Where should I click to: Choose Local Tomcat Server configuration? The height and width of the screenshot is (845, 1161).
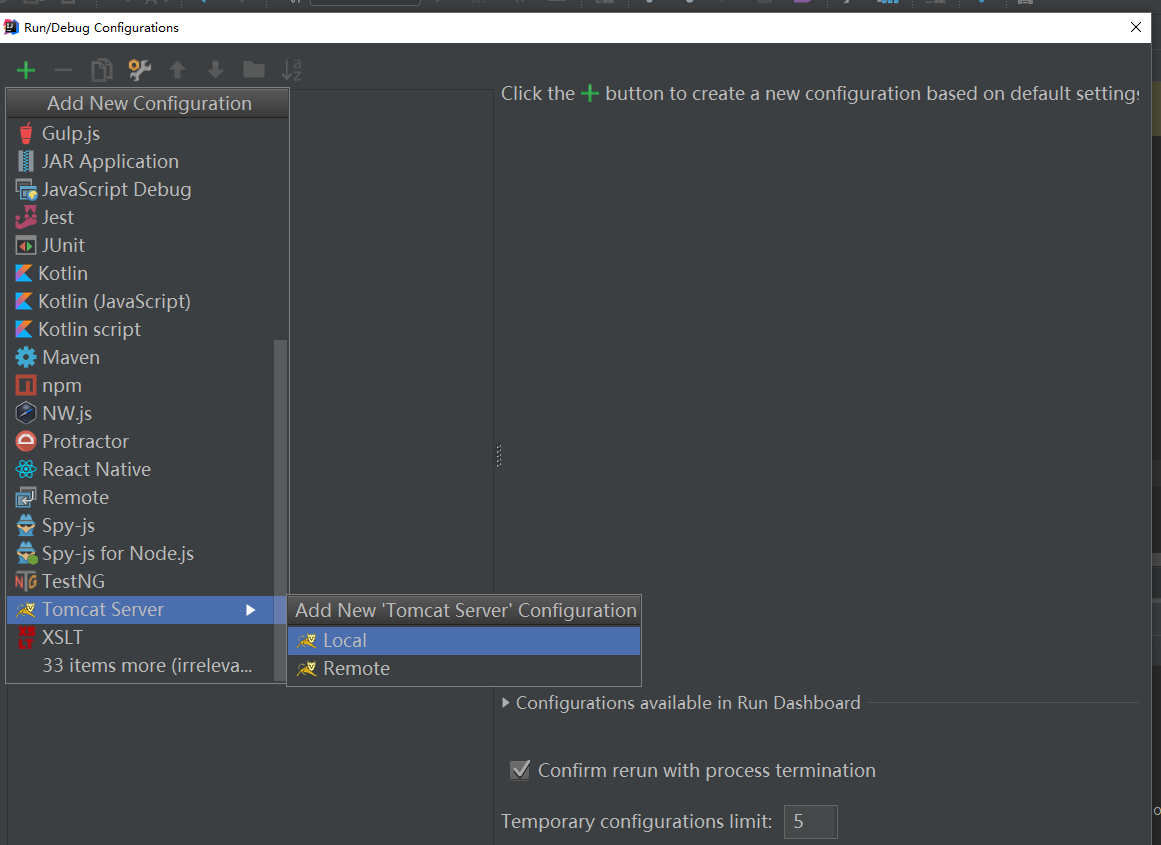pyautogui.click(x=464, y=641)
